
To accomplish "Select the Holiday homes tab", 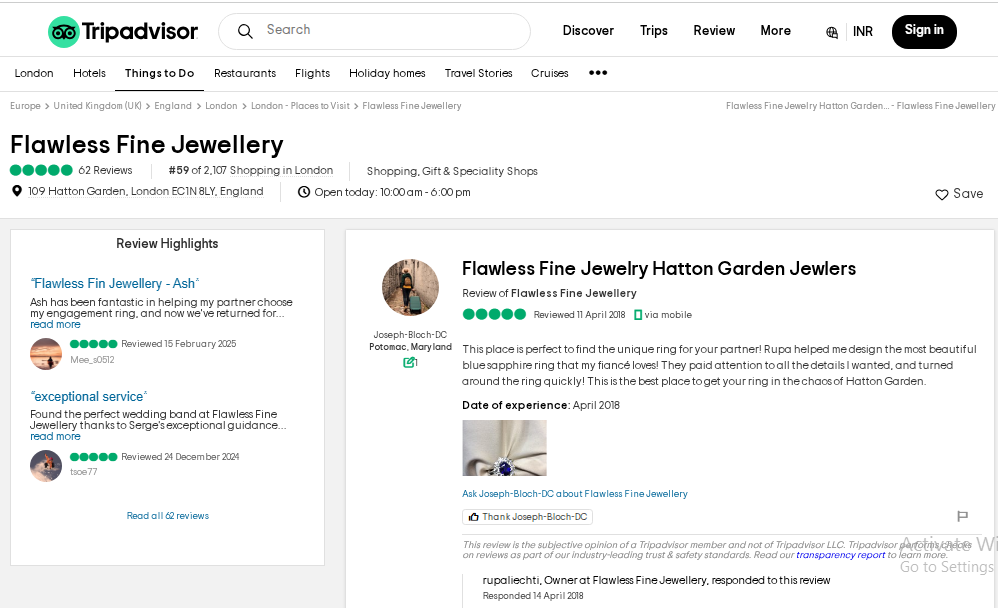I will tap(387, 73).
